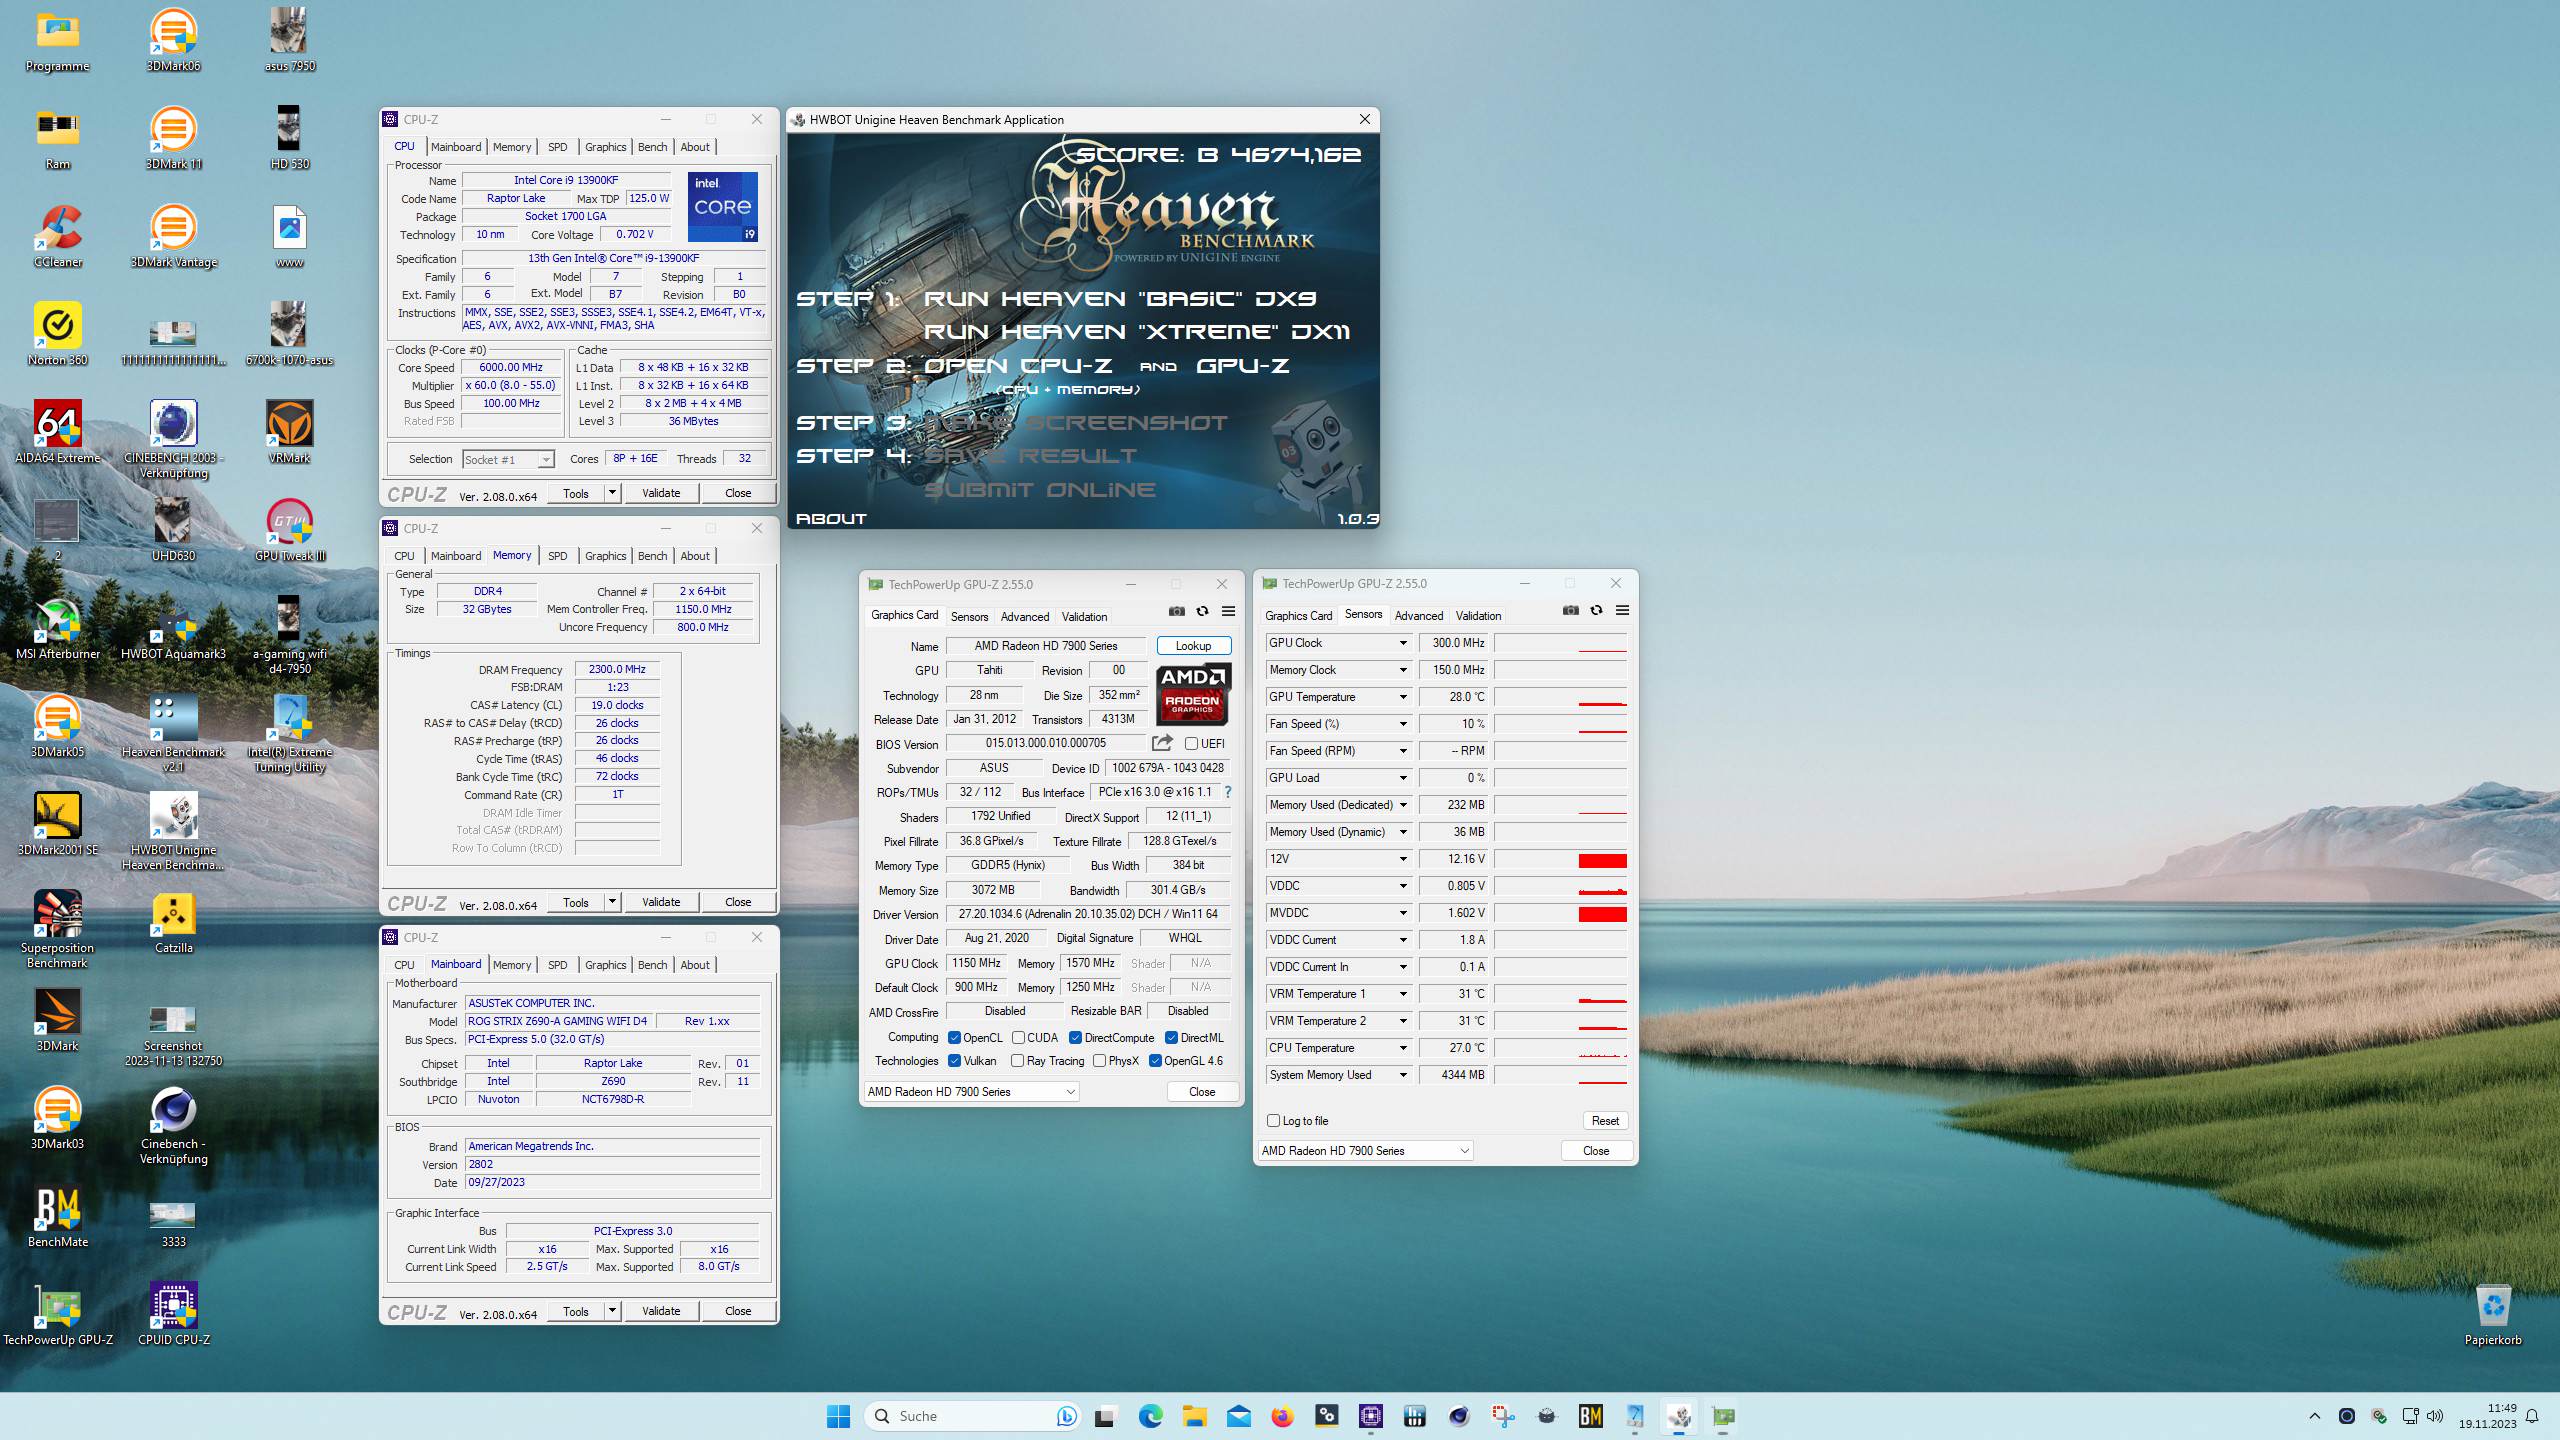Open Microsoft Edge from the taskbar
The image size is (2560, 1440).
pos(1150,1416)
